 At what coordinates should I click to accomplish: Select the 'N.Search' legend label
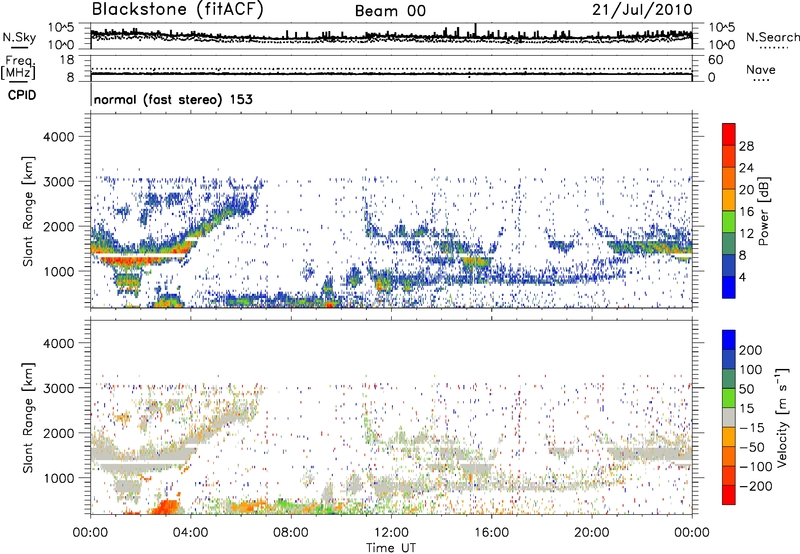pyautogui.click(x=772, y=37)
